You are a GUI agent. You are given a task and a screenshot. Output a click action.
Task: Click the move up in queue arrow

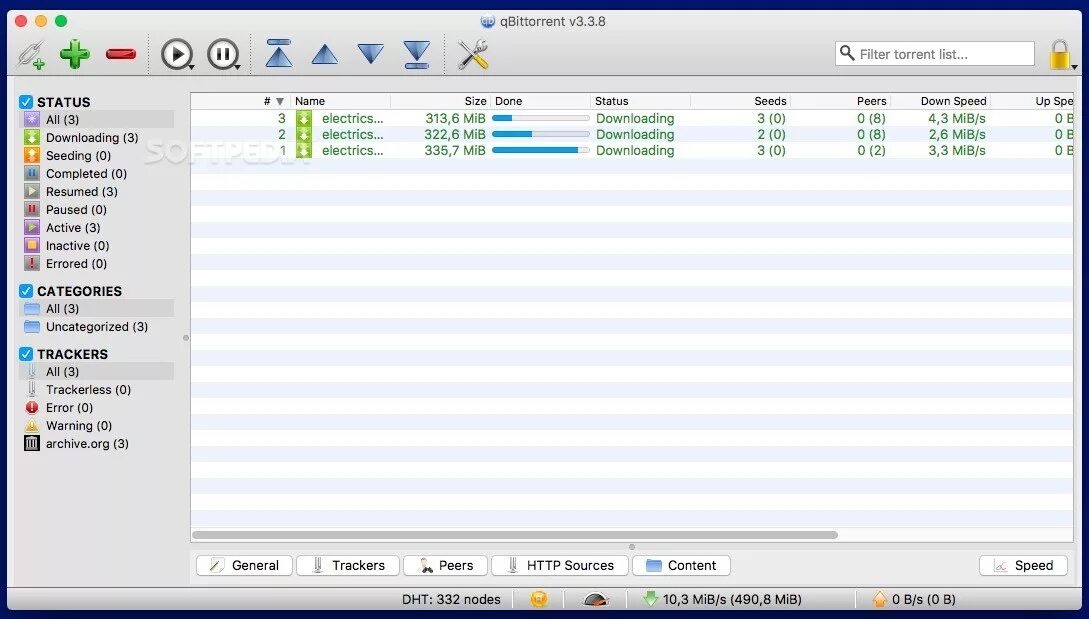[324, 54]
